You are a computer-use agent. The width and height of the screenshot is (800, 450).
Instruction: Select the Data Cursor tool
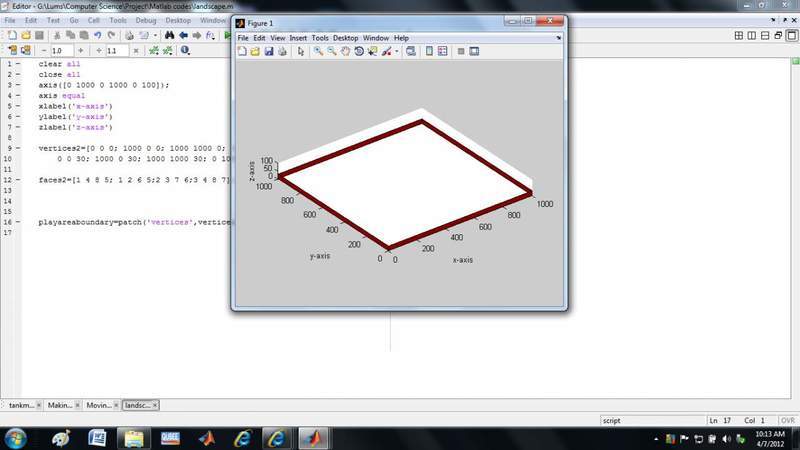[x=372, y=51]
